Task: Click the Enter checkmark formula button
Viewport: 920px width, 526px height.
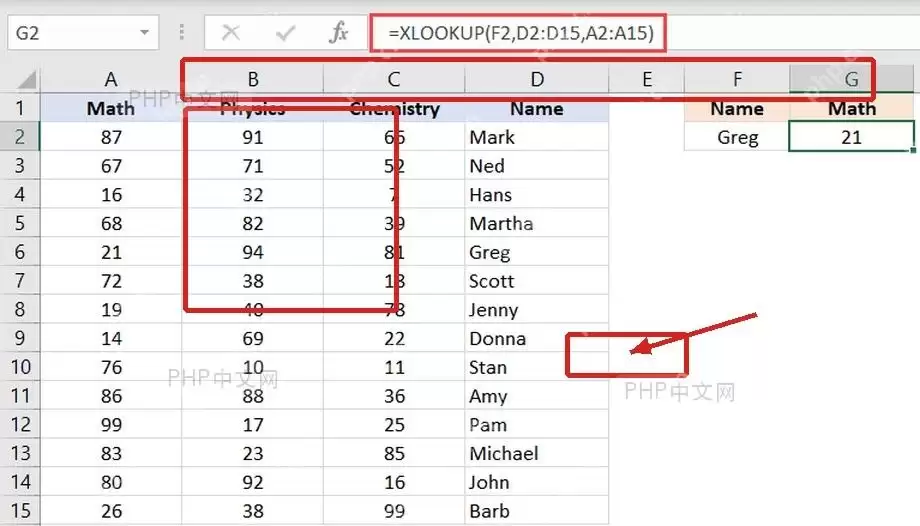Action: (285, 33)
